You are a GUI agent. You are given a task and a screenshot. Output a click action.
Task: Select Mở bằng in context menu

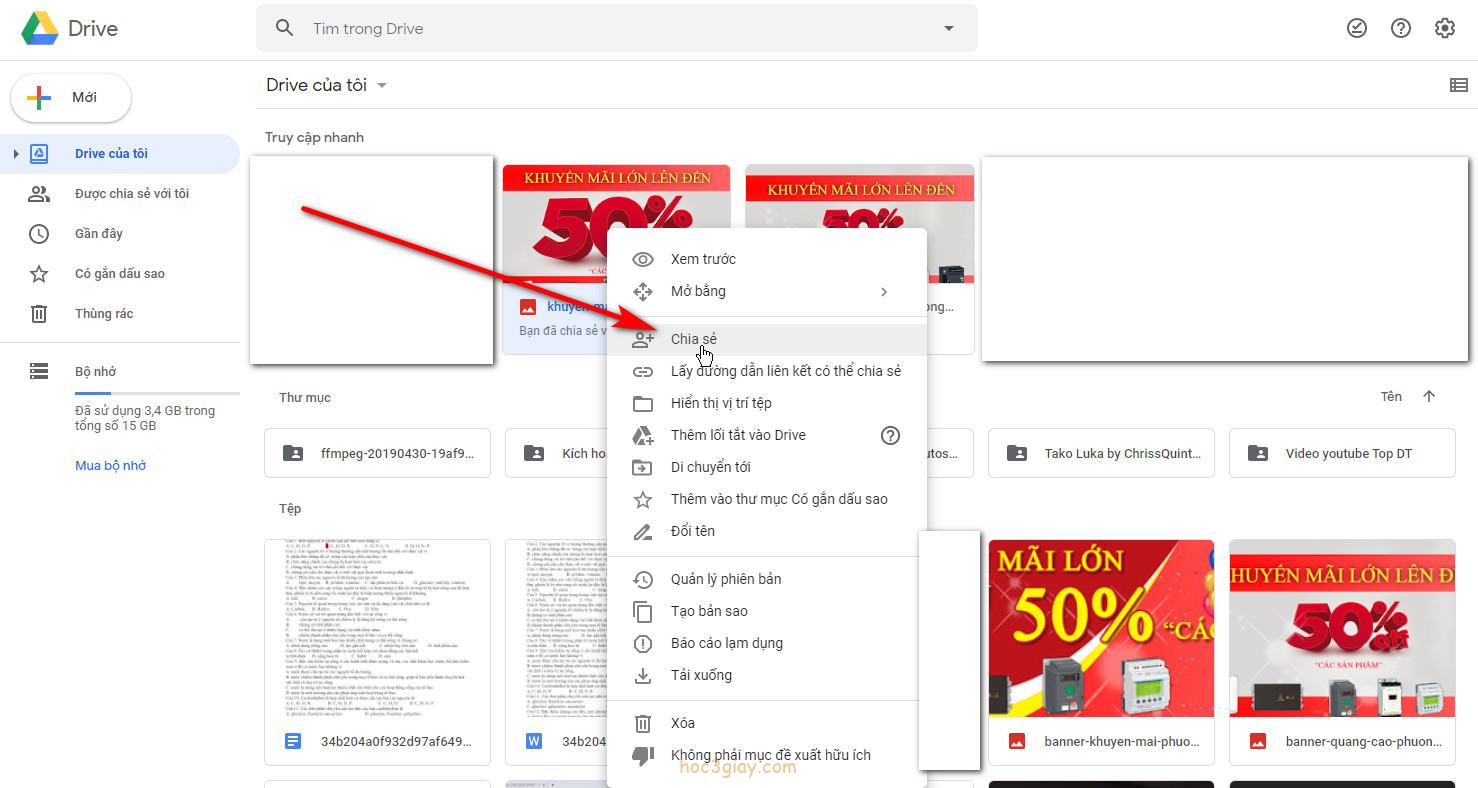(x=767, y=291)
